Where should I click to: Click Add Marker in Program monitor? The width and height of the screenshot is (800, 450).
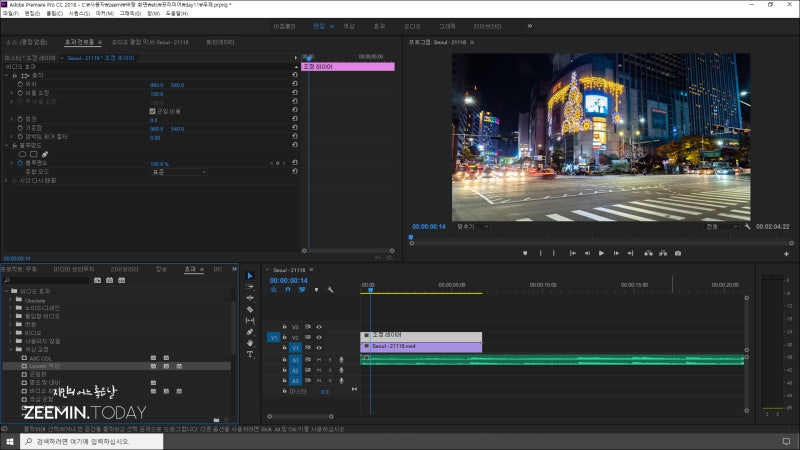pos(525,253)
